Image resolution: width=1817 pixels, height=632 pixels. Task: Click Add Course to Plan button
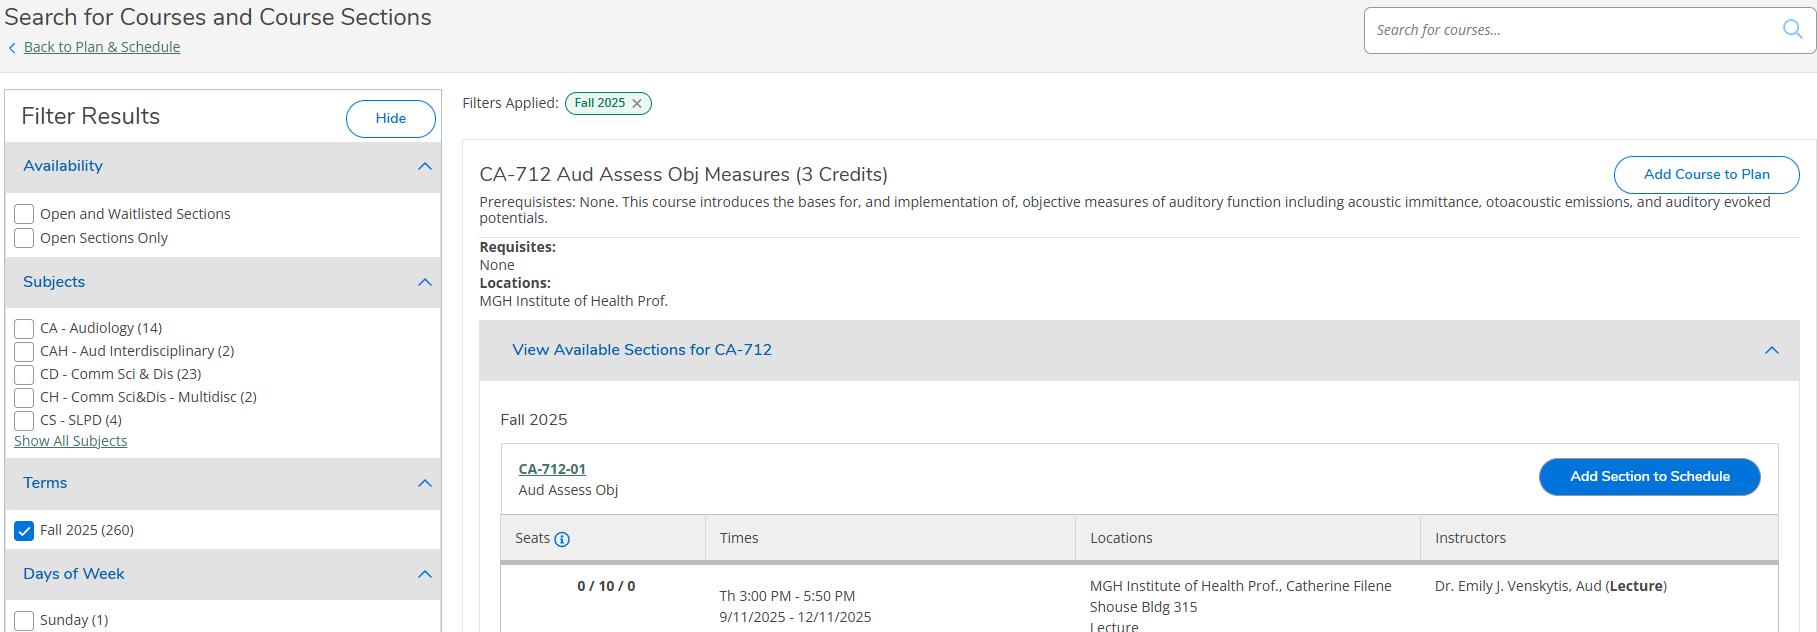click(1706, 174)
